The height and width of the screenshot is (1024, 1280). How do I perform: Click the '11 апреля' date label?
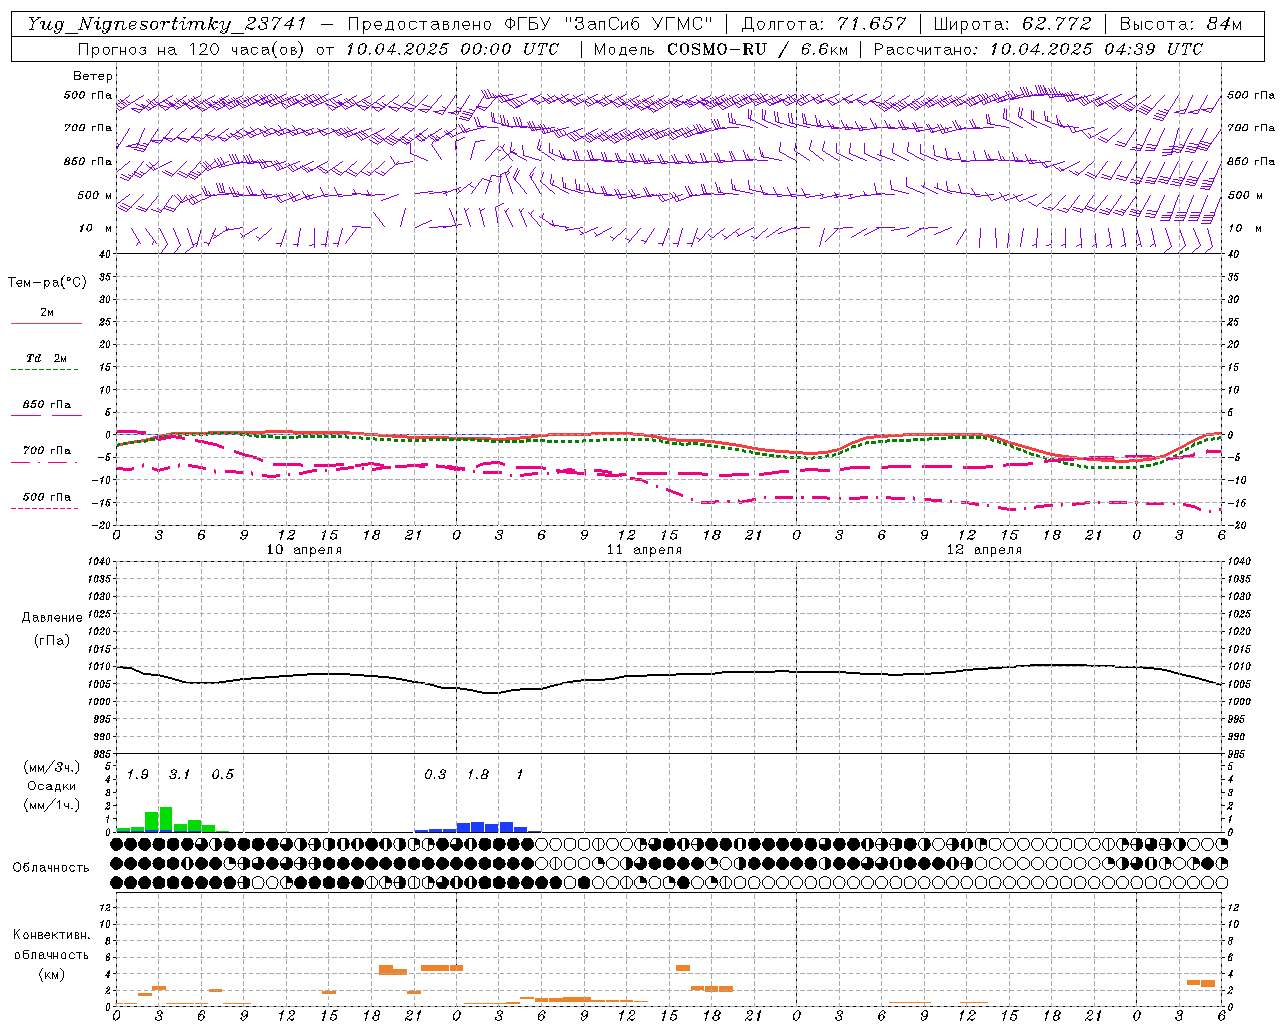tap(644, 550)
